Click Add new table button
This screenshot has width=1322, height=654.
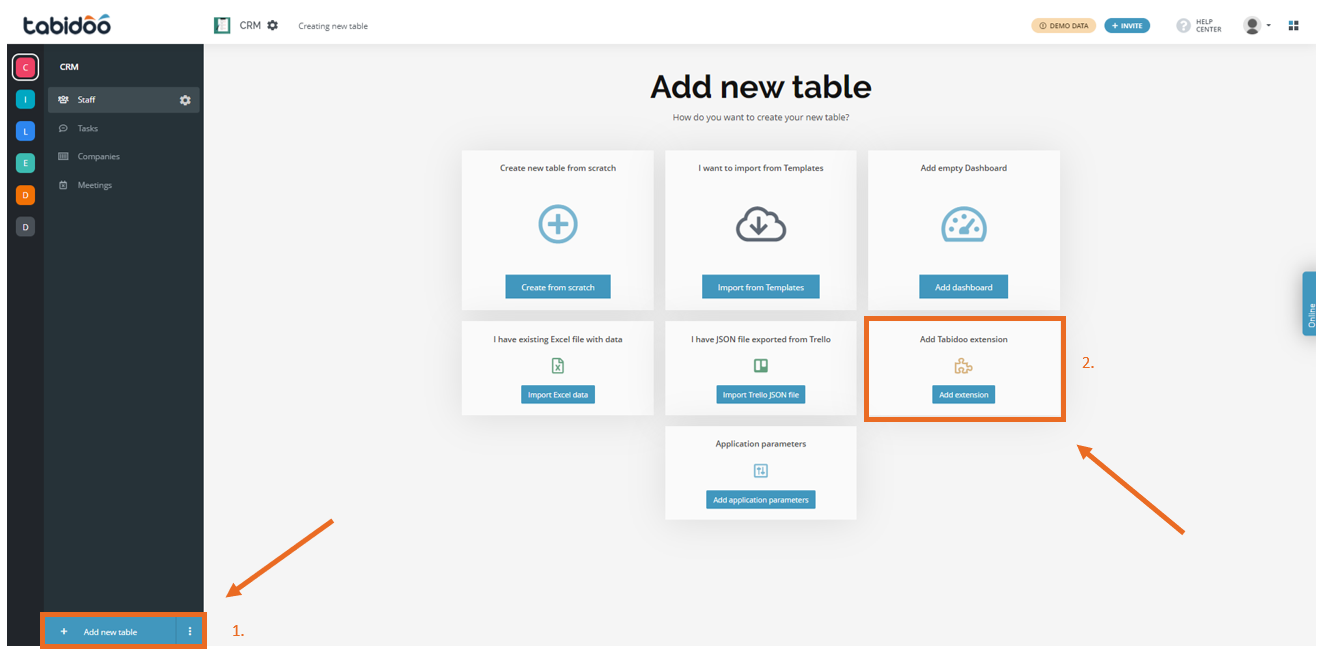pyautogui.click(x=110, y=631)
